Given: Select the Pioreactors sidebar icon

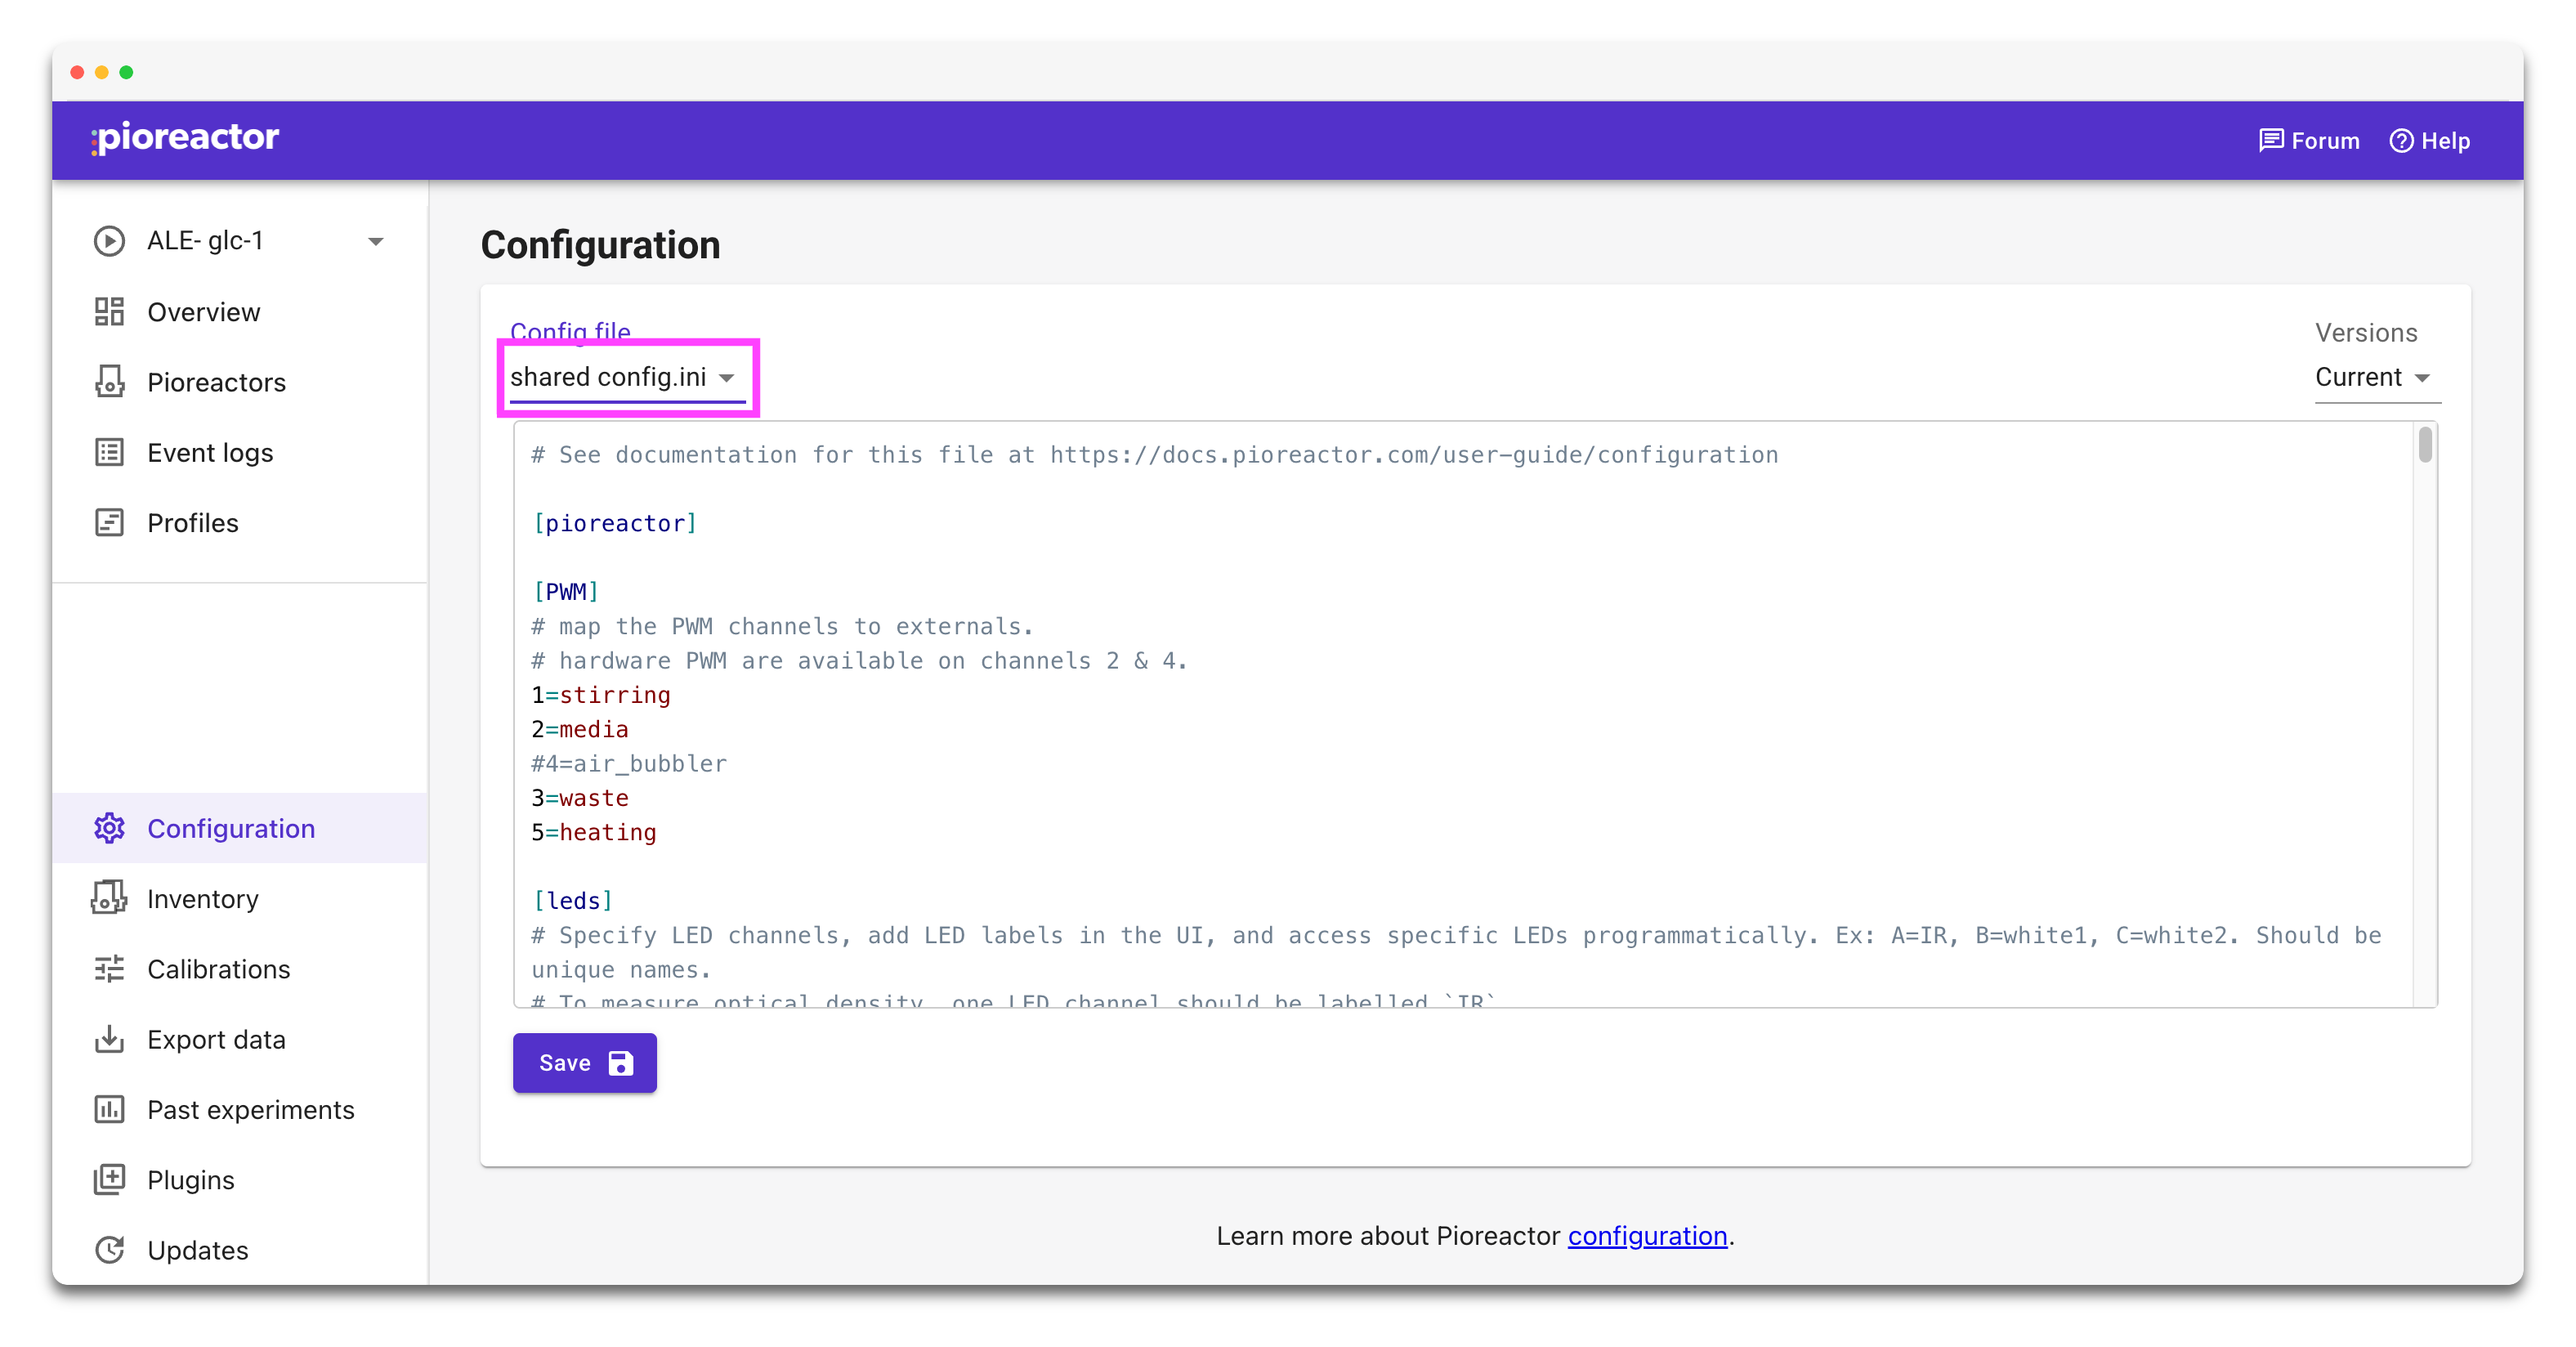Looking at the screenshot, I should [x=110, y=382].
